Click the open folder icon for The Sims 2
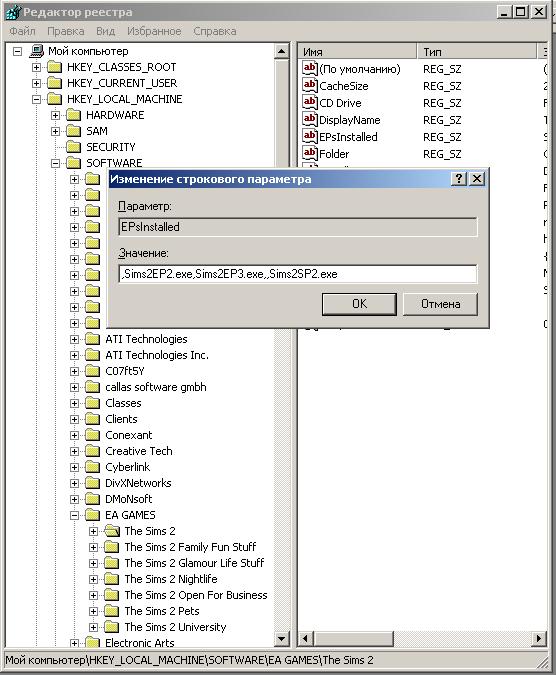Image resolution: width=556 pixels, height=675 pixels. tap(112, 531)
